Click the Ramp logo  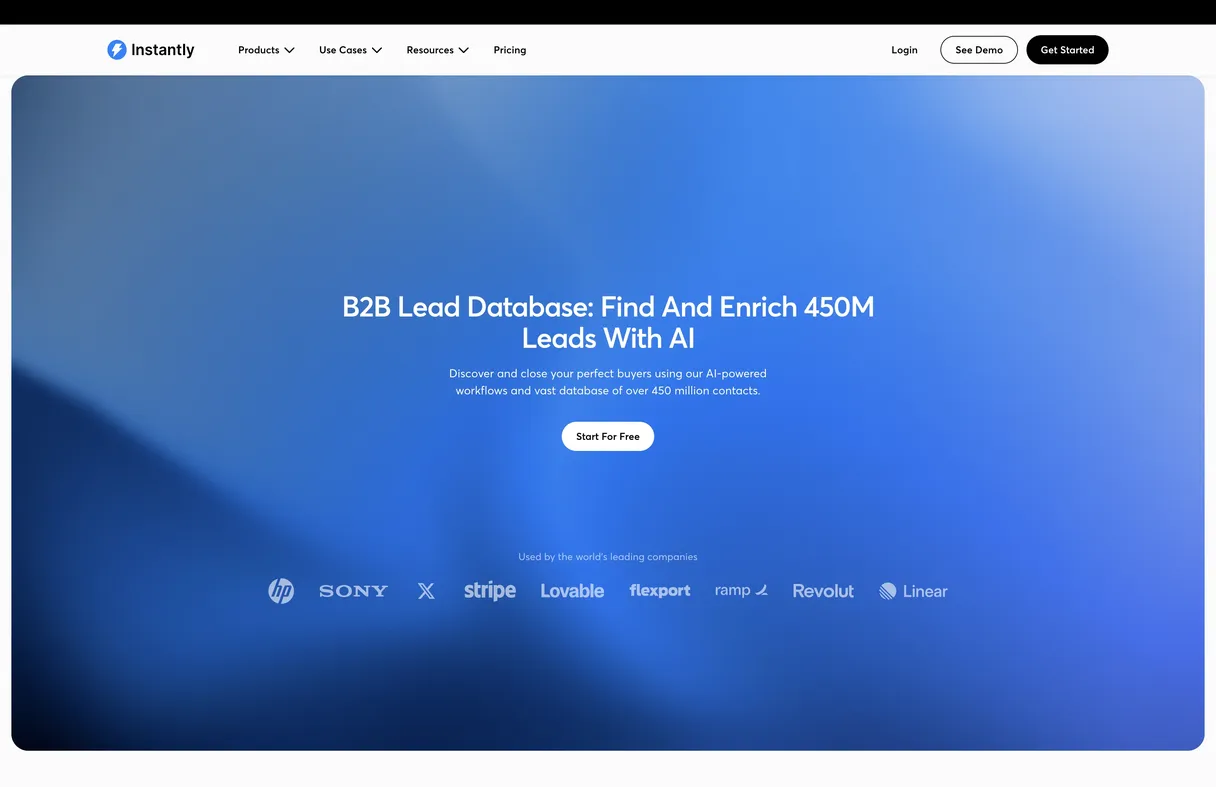(741, 590)
